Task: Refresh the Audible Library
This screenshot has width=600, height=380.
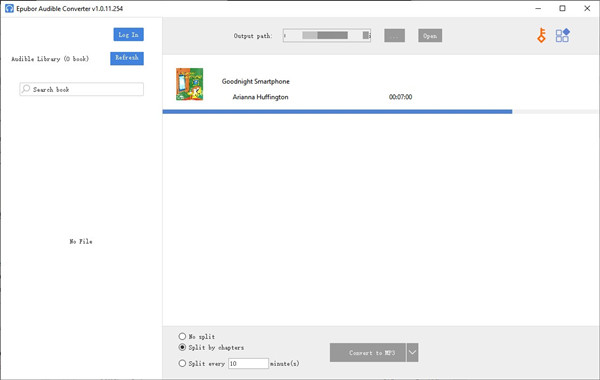Action: point(127,58)
